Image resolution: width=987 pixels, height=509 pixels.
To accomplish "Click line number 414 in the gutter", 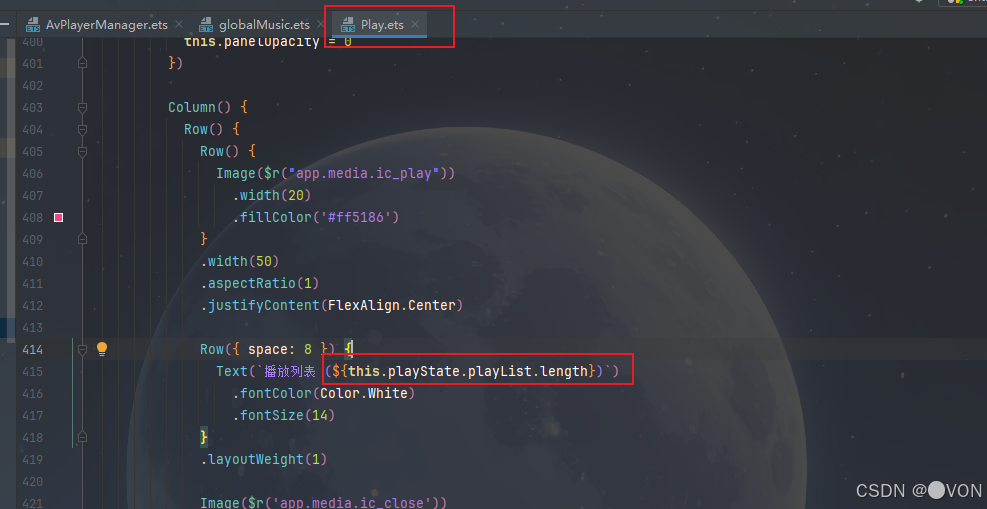I will 32,349.
